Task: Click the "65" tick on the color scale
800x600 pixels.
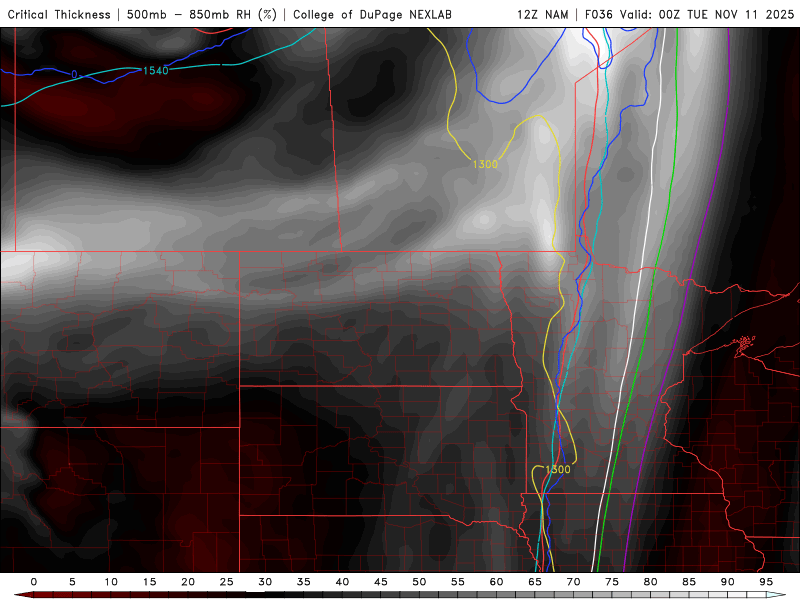Action: pyautogui.click(x=535, y=582)
